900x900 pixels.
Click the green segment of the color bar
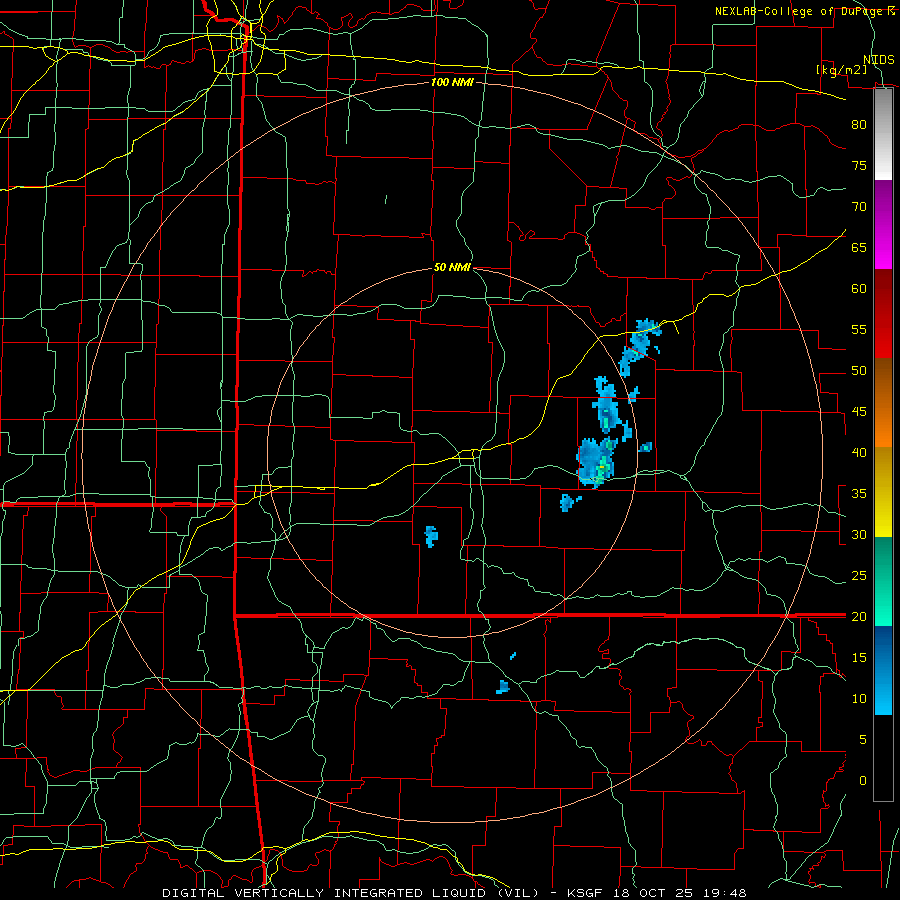pyautogui.click(x=883, y=581)
